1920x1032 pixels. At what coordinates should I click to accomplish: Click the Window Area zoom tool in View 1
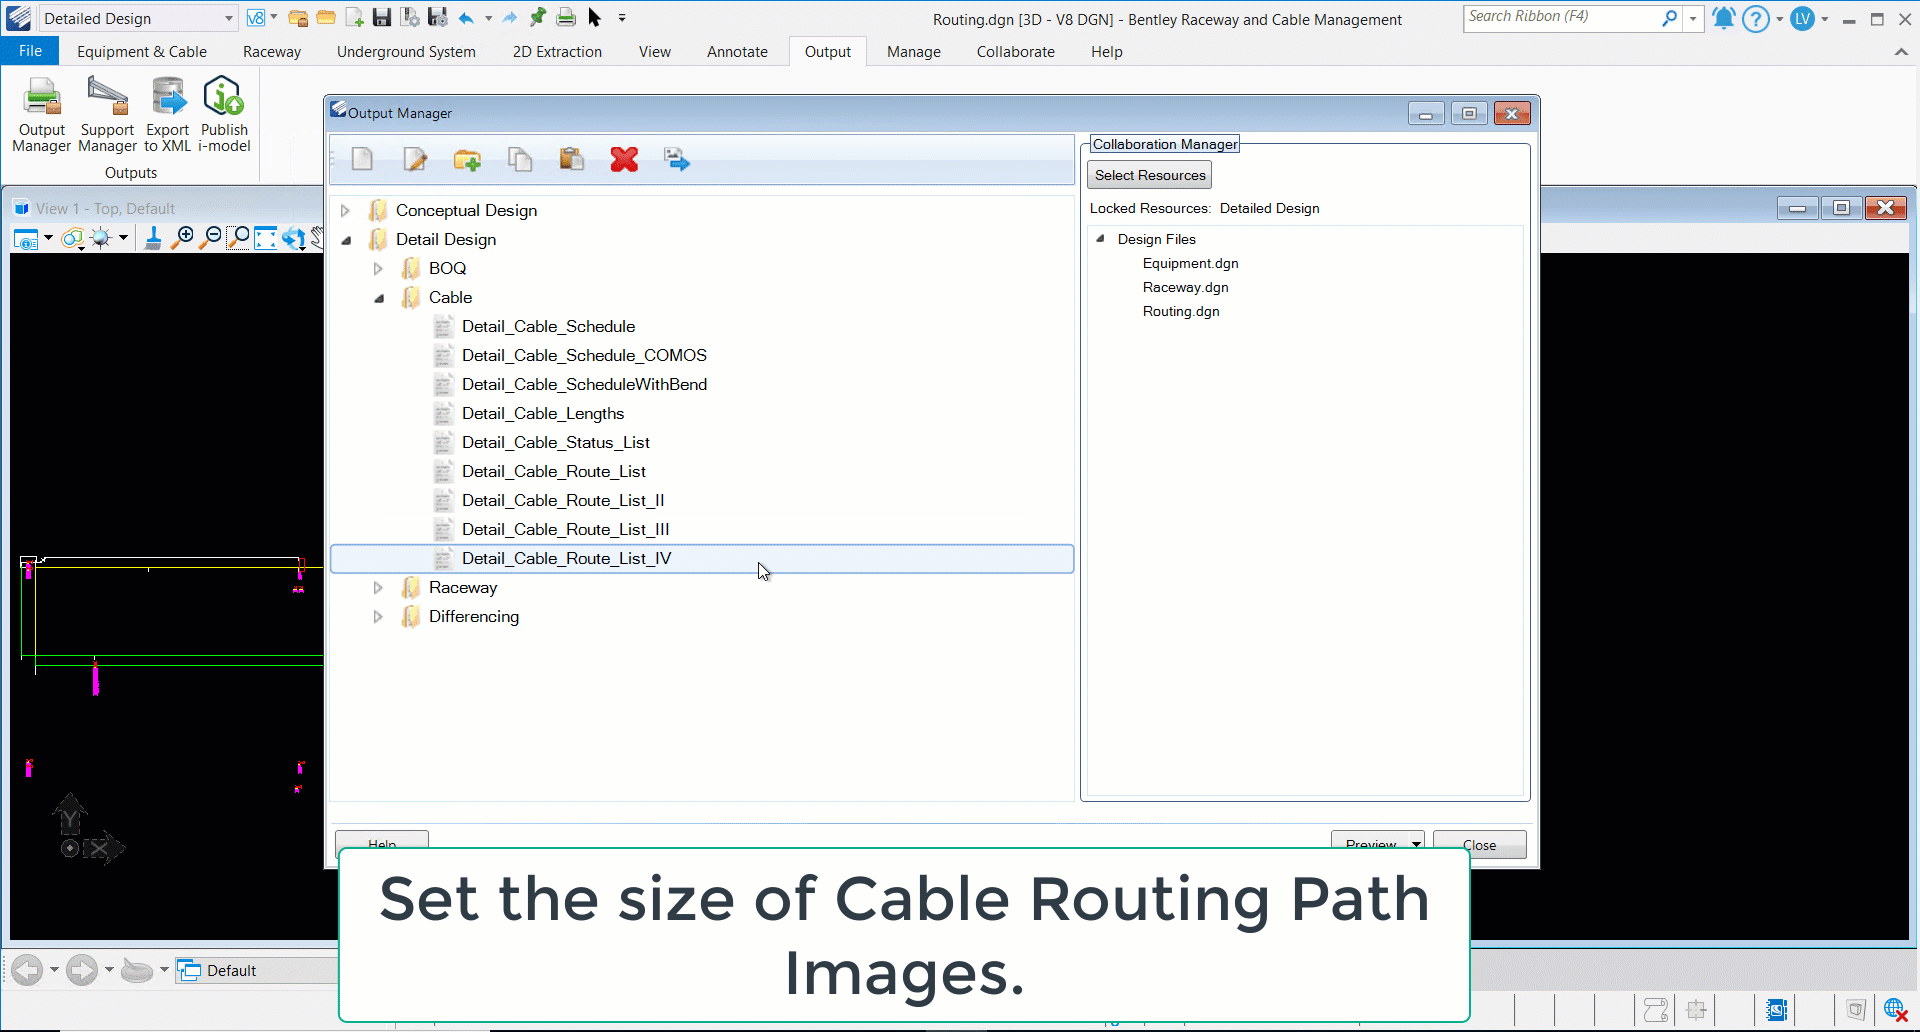(238, 238)
